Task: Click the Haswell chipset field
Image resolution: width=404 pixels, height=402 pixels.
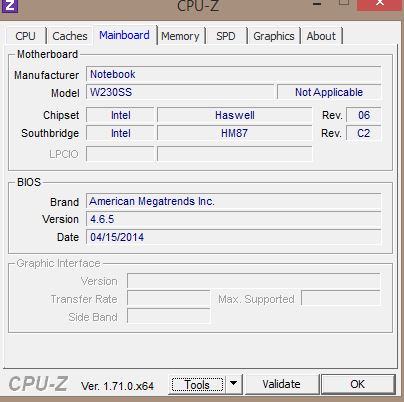Action: click(235, 115)
